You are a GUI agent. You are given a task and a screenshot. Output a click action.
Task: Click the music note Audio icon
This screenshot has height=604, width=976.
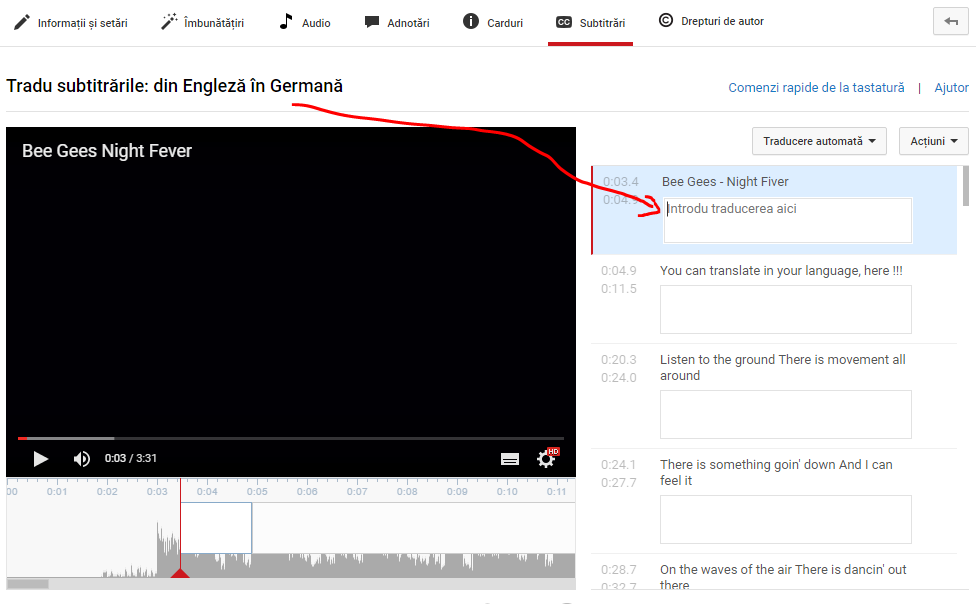[286, 21]
